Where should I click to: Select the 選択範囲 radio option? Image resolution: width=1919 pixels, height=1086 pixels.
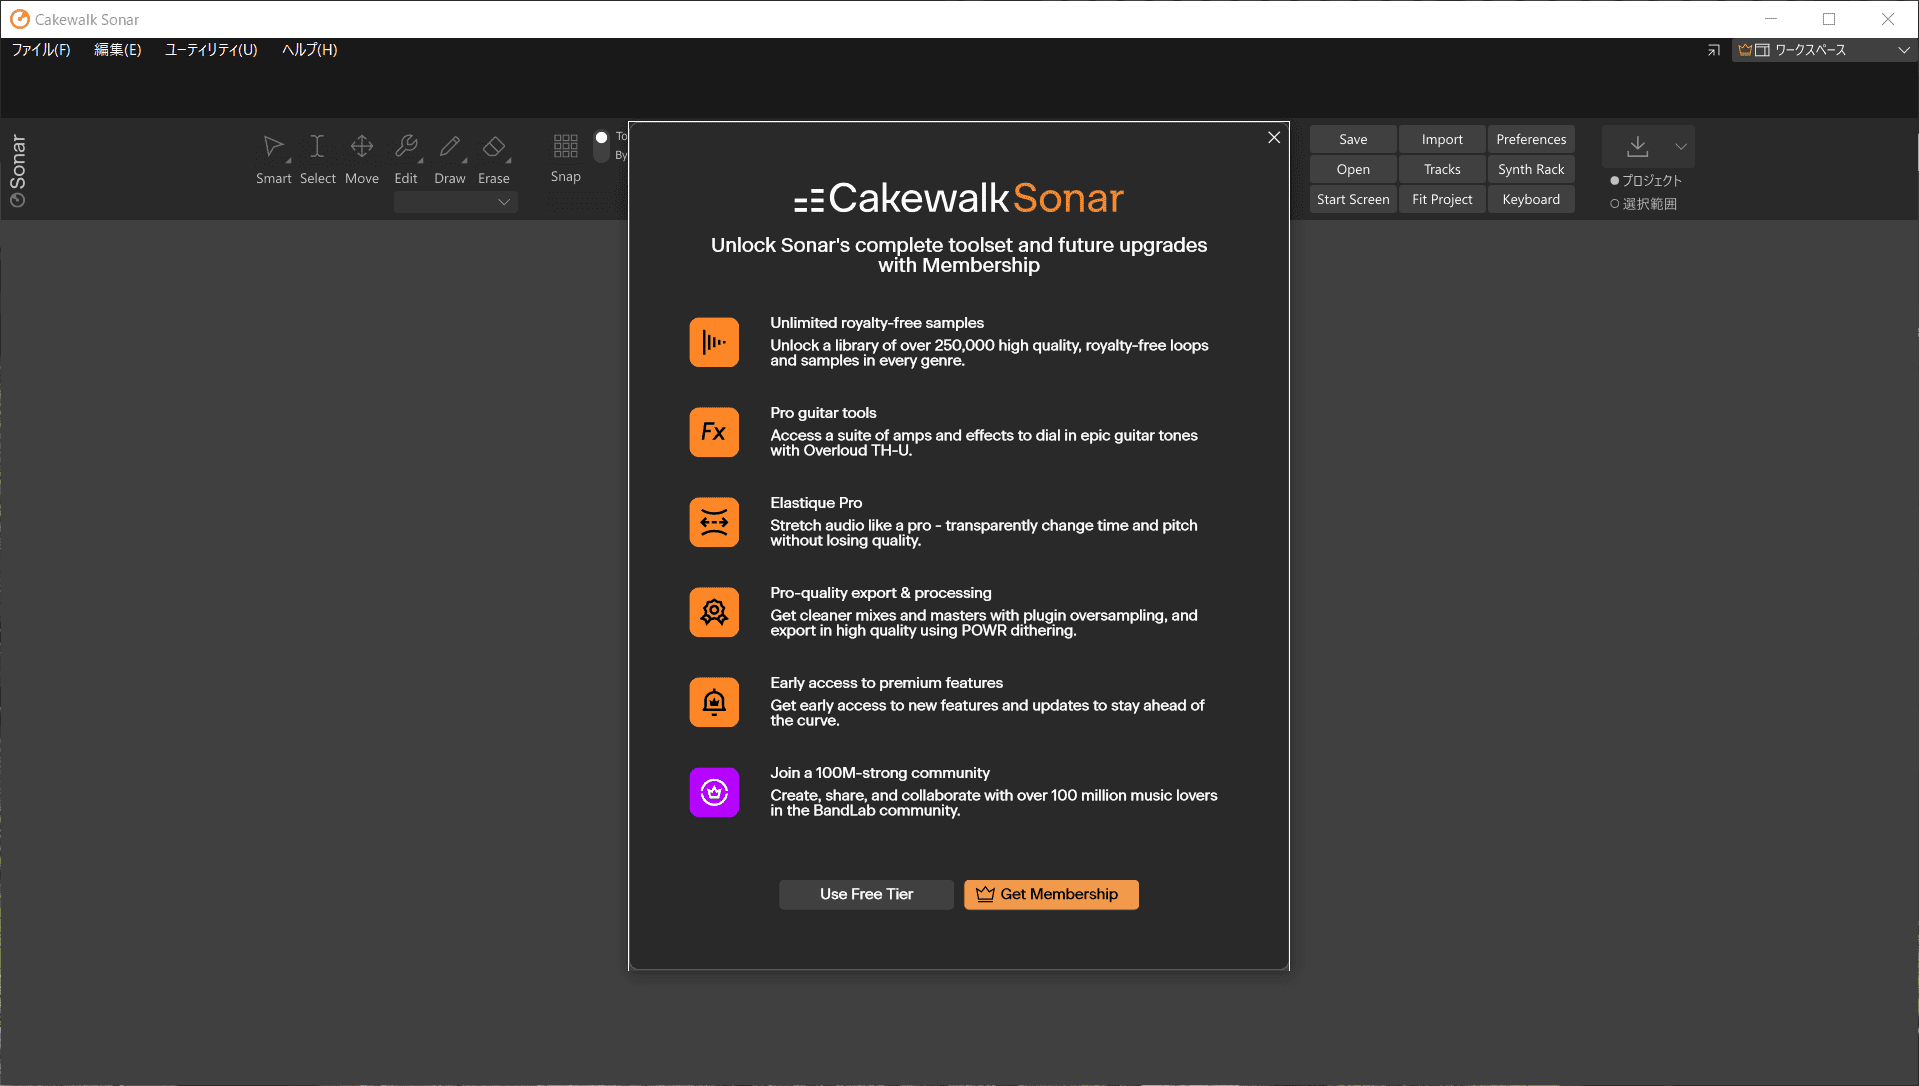(1643, 204)
